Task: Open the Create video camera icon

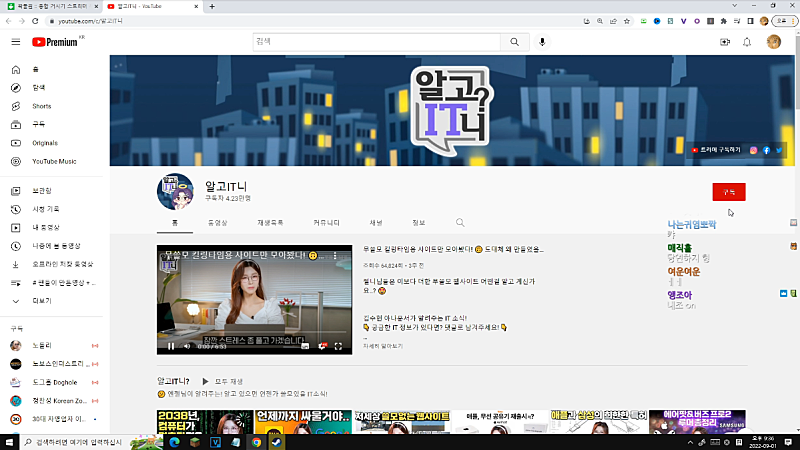Action: point(724,42)
